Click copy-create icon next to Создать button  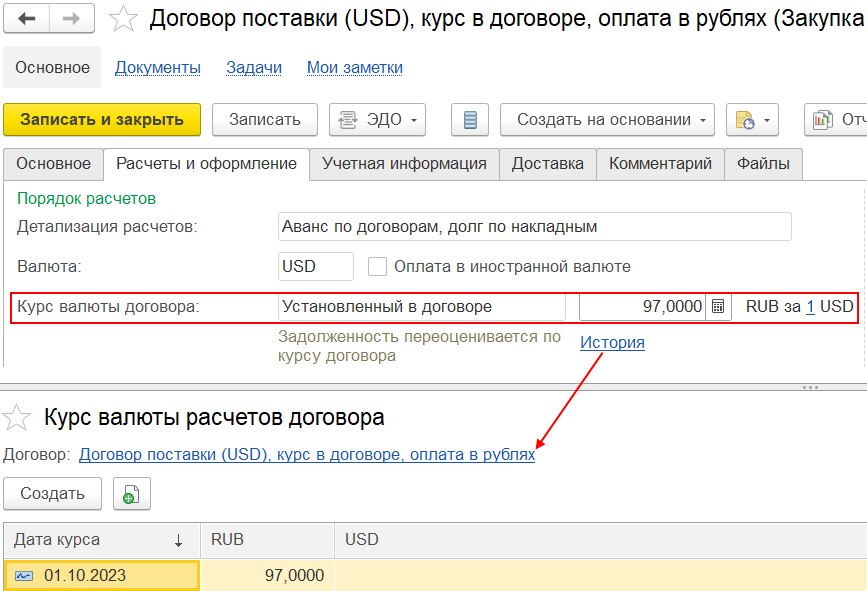pos(132,494)
